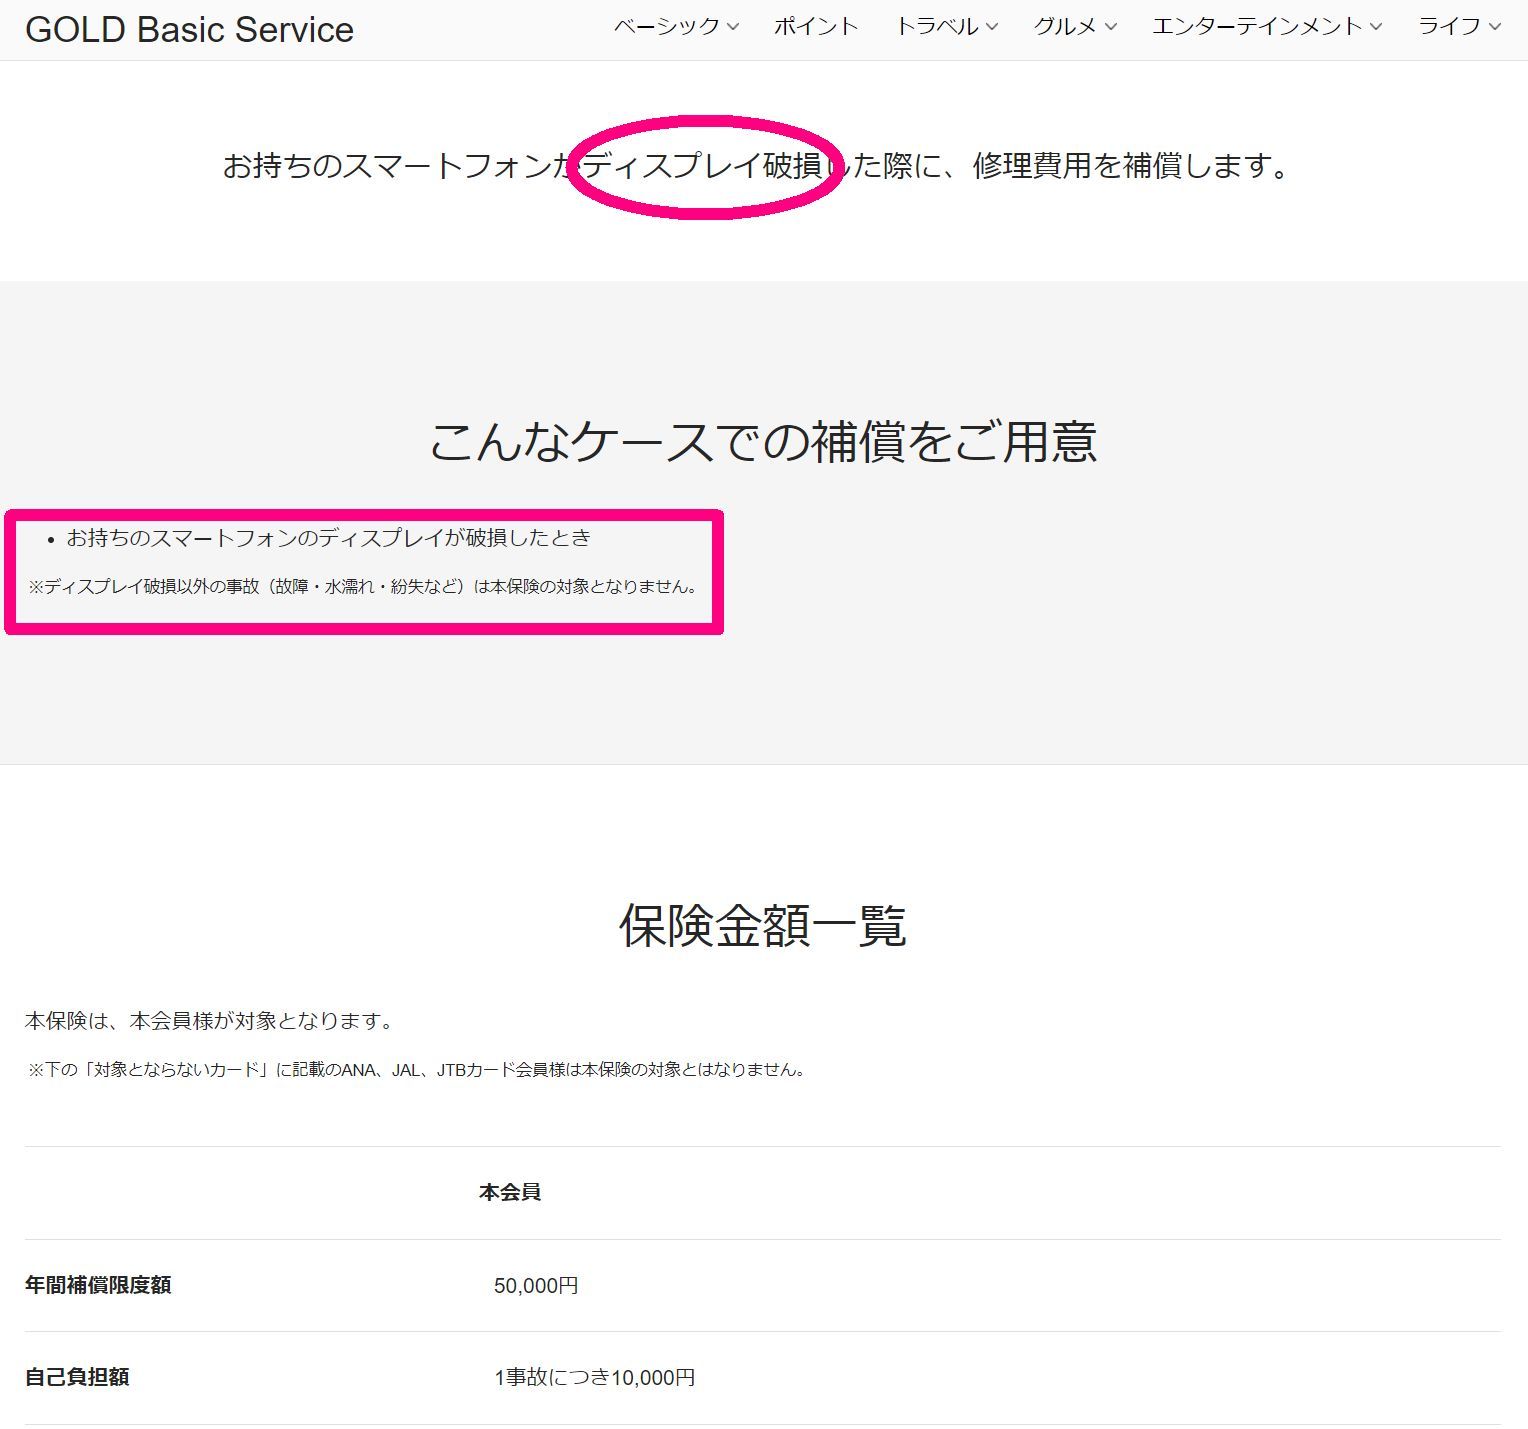Click the こんなケースでの補償をご用意 heading
Image resolution: width=1528 pixels, height=1429 pixels.
[763, 441]
